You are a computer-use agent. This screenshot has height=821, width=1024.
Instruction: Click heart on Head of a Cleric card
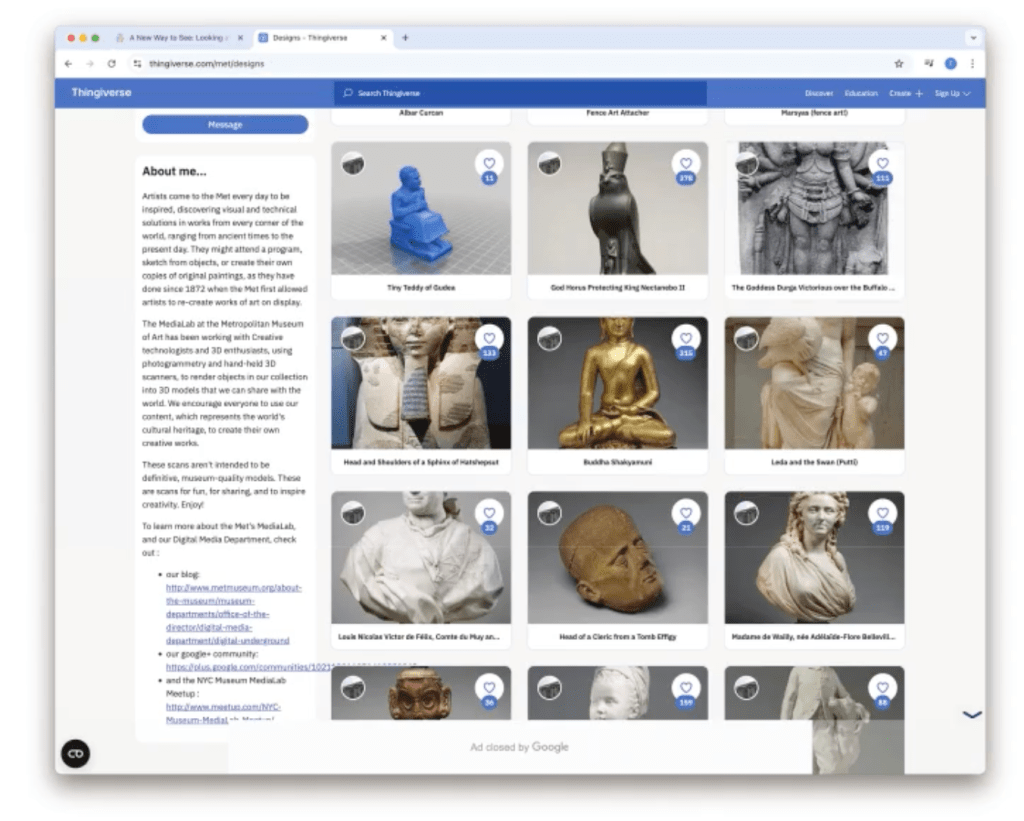pyautogui.click(x=685, y=512)
